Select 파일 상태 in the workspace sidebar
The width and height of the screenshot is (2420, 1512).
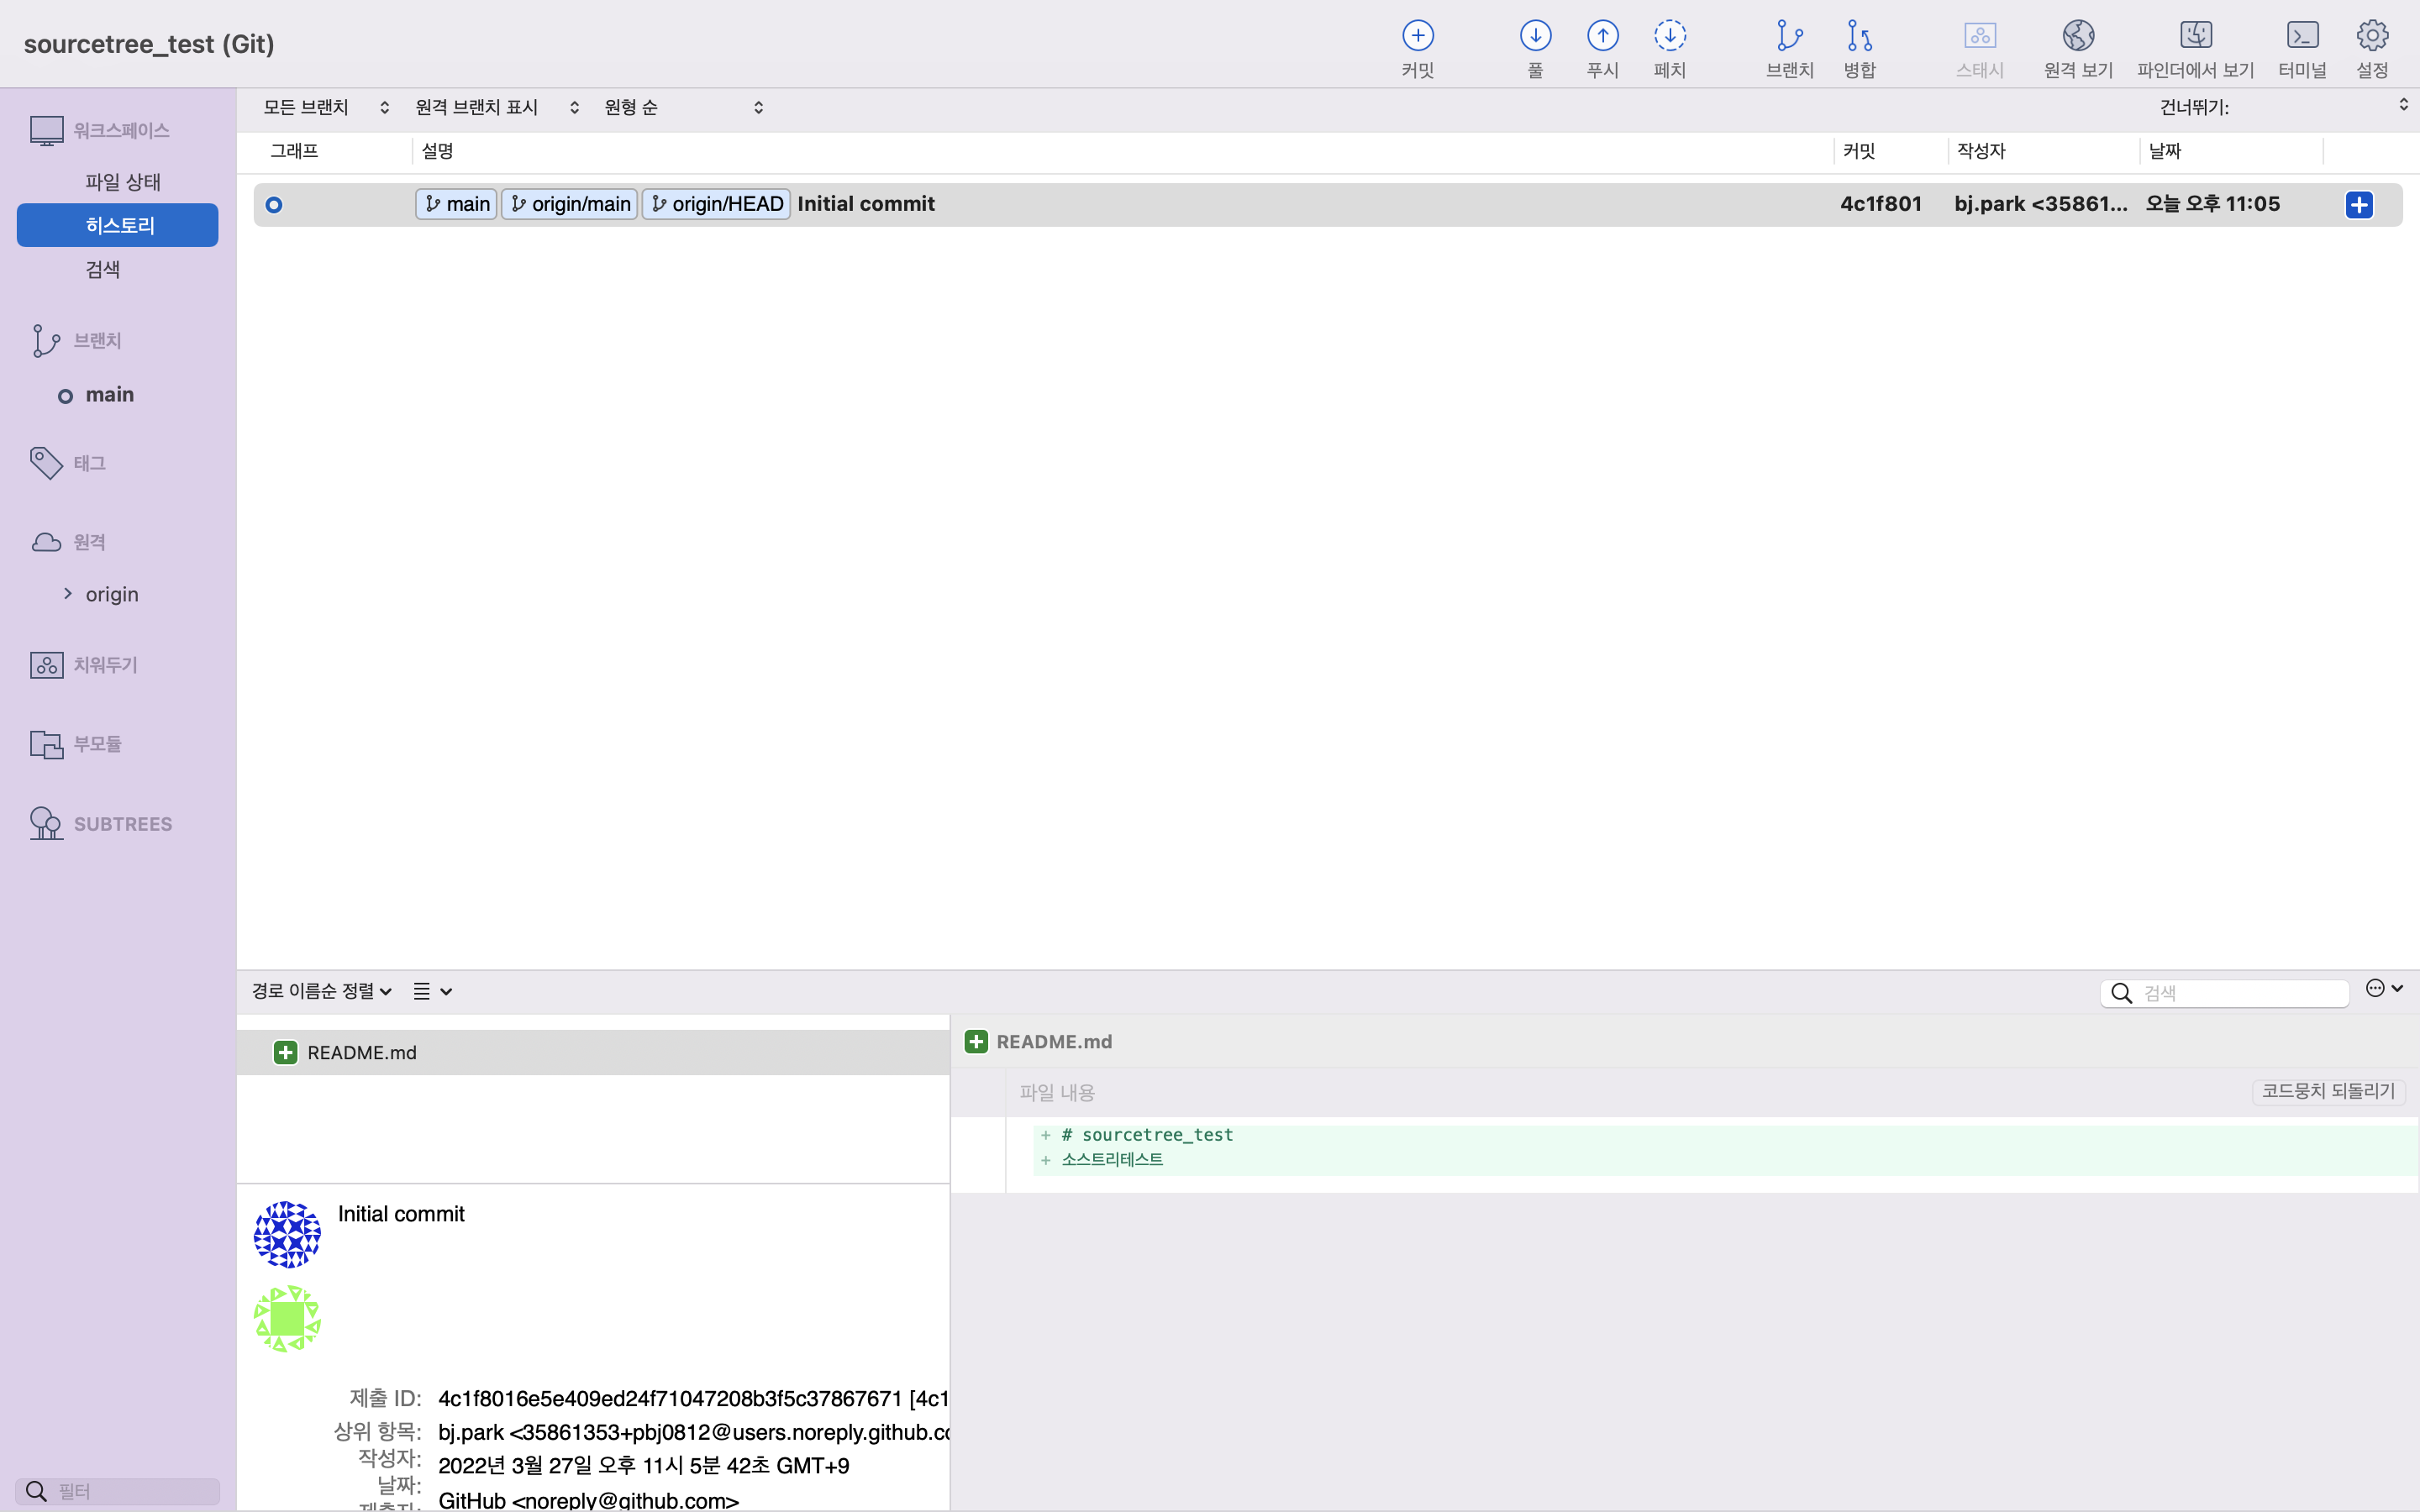tap(122, 182)
